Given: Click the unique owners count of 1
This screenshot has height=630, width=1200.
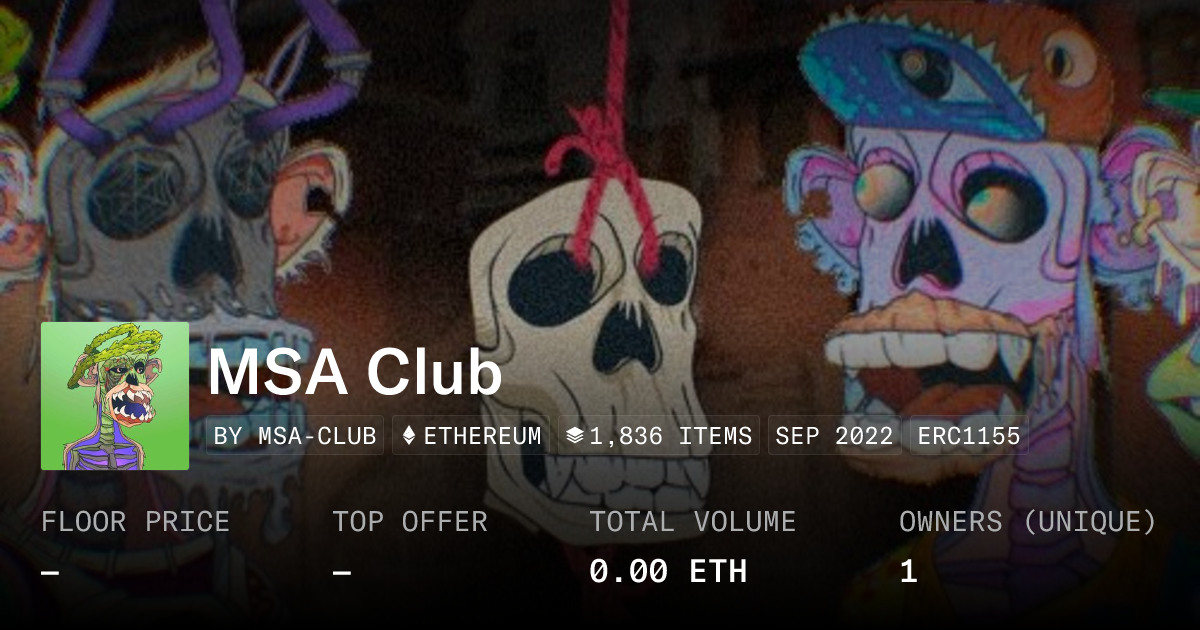Looking at the screenshot, I should 908,572.
